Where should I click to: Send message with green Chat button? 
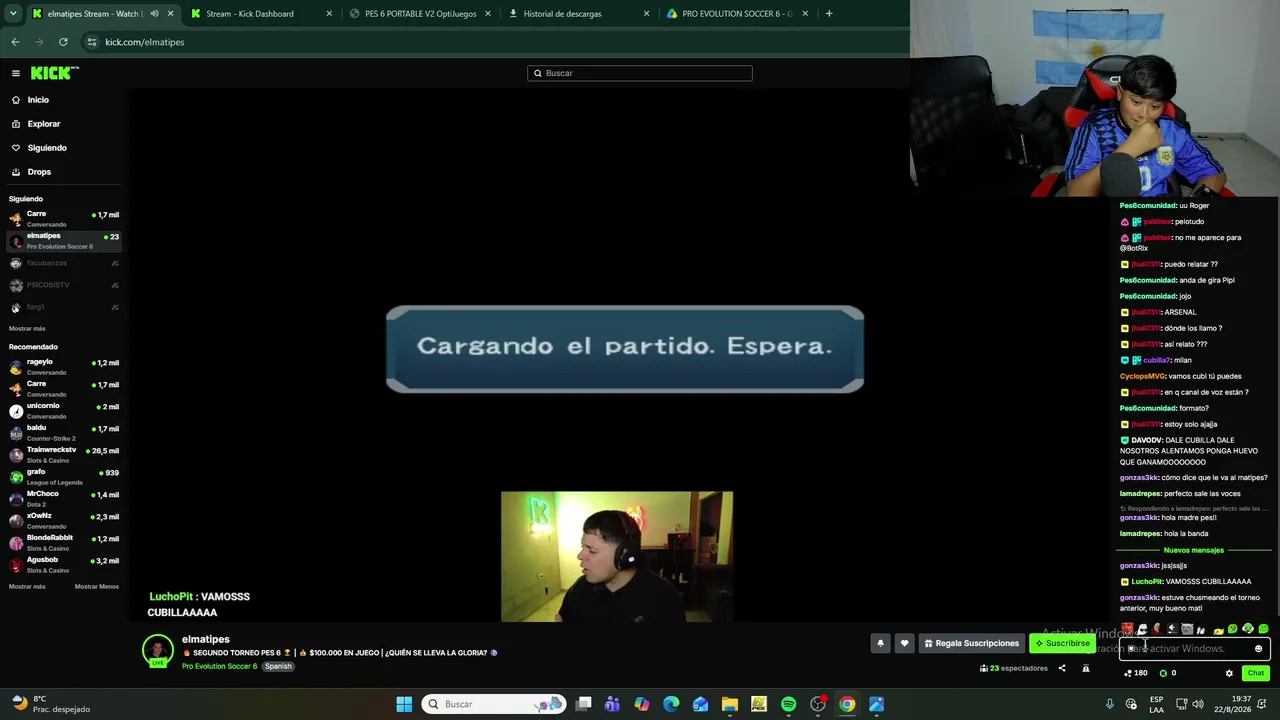1256,673
